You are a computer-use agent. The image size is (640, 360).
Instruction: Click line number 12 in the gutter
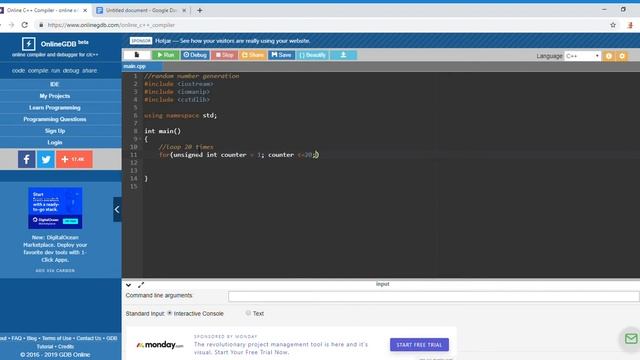tap(133, 162)
